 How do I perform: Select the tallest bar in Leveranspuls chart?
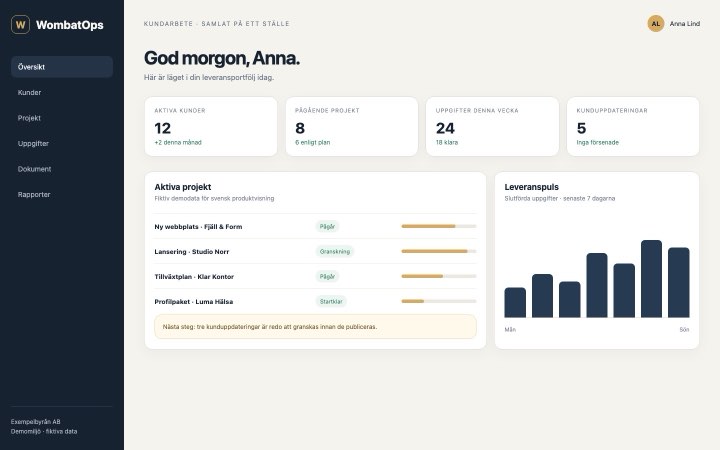pyautogui.click(x=651, y=279)
